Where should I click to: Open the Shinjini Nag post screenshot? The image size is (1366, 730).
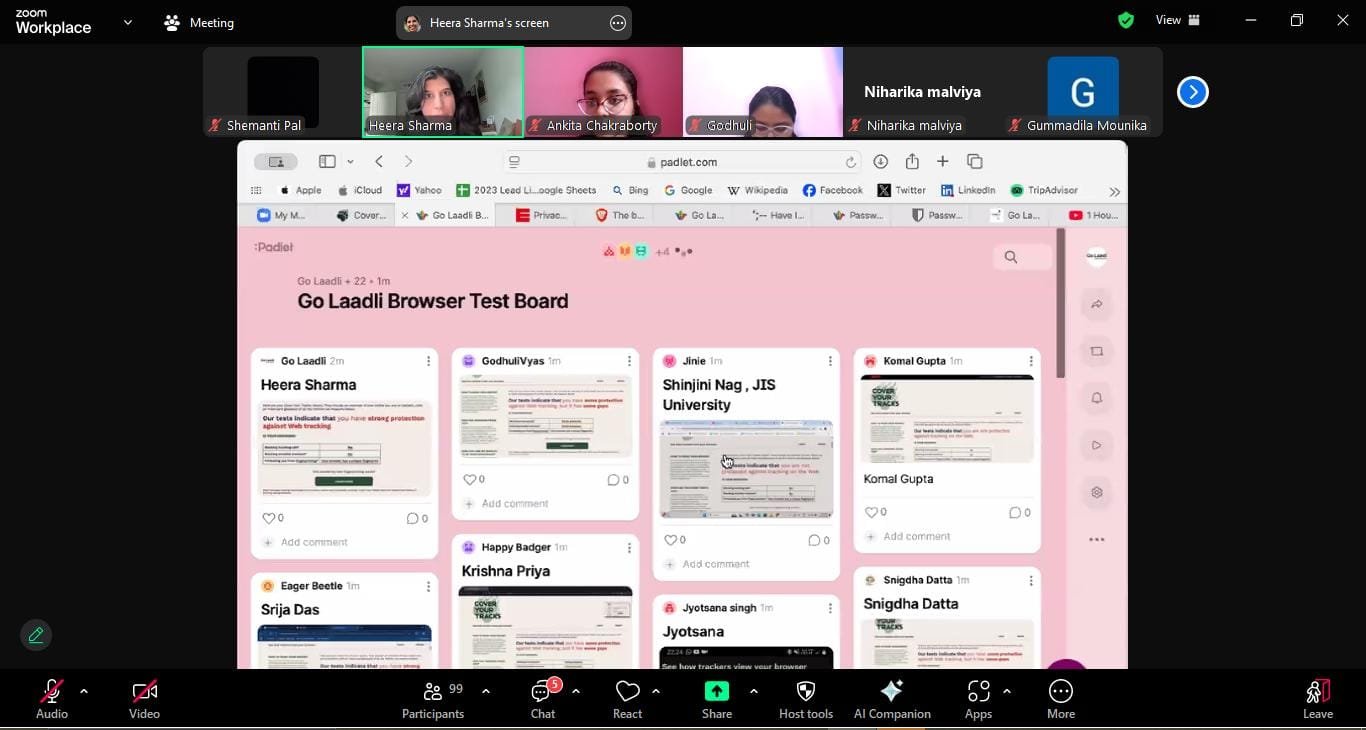(746, 469)
